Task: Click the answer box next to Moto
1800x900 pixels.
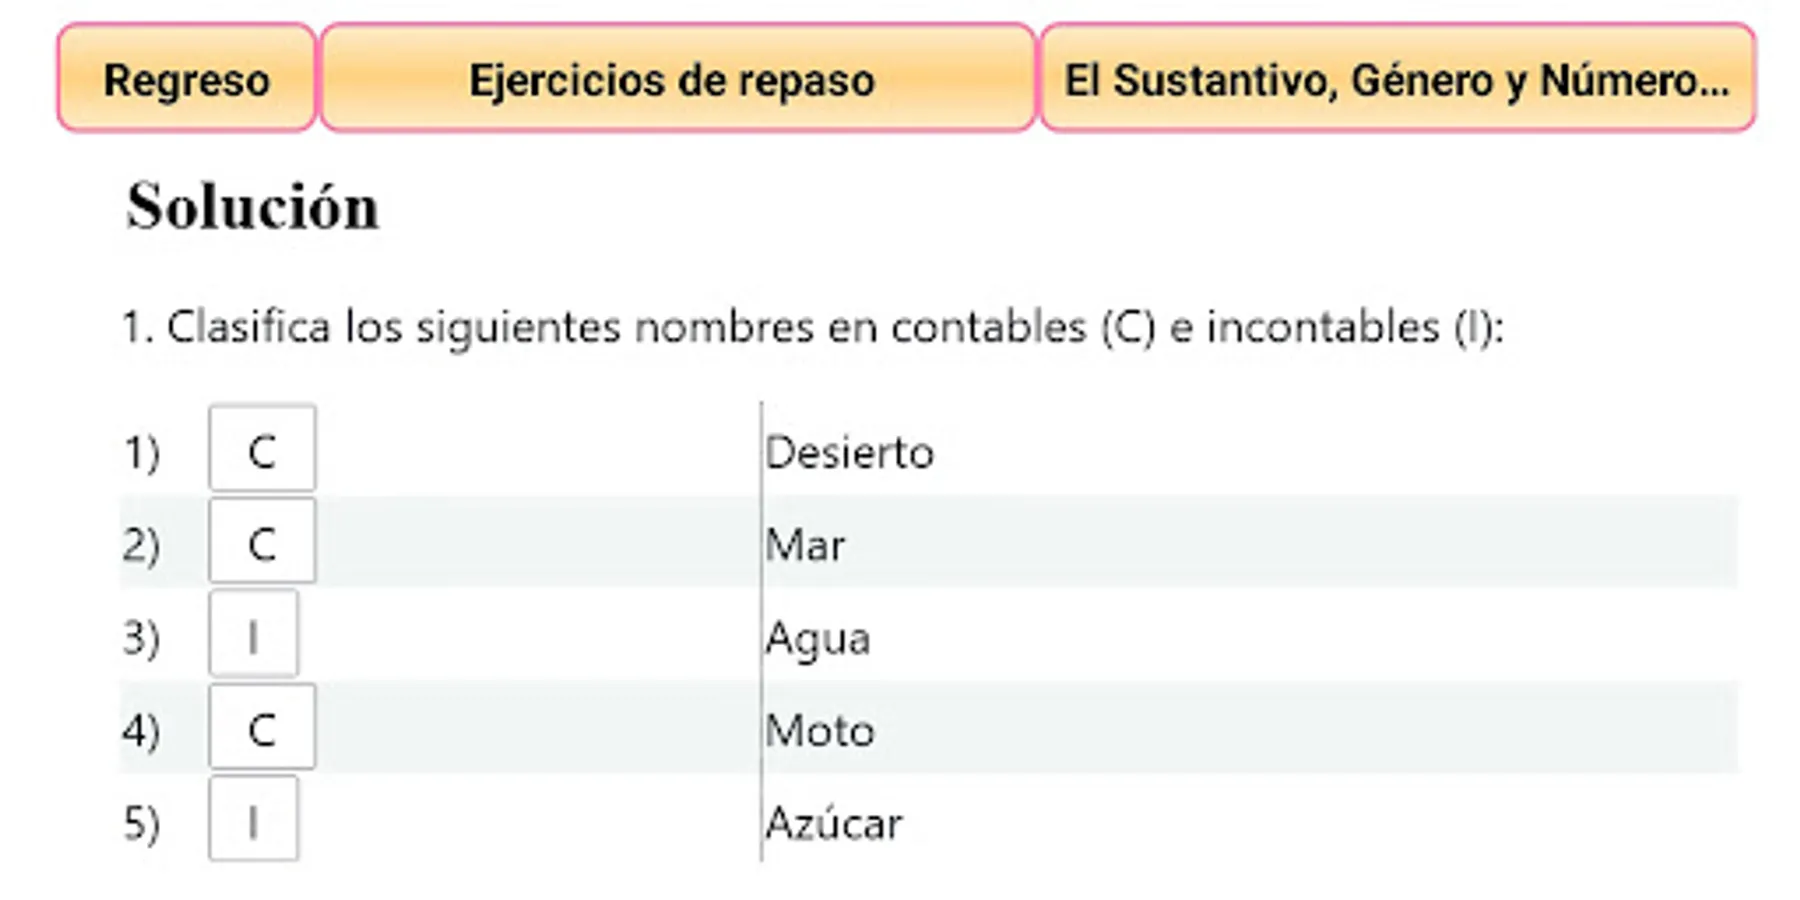Action: point(262,727)
